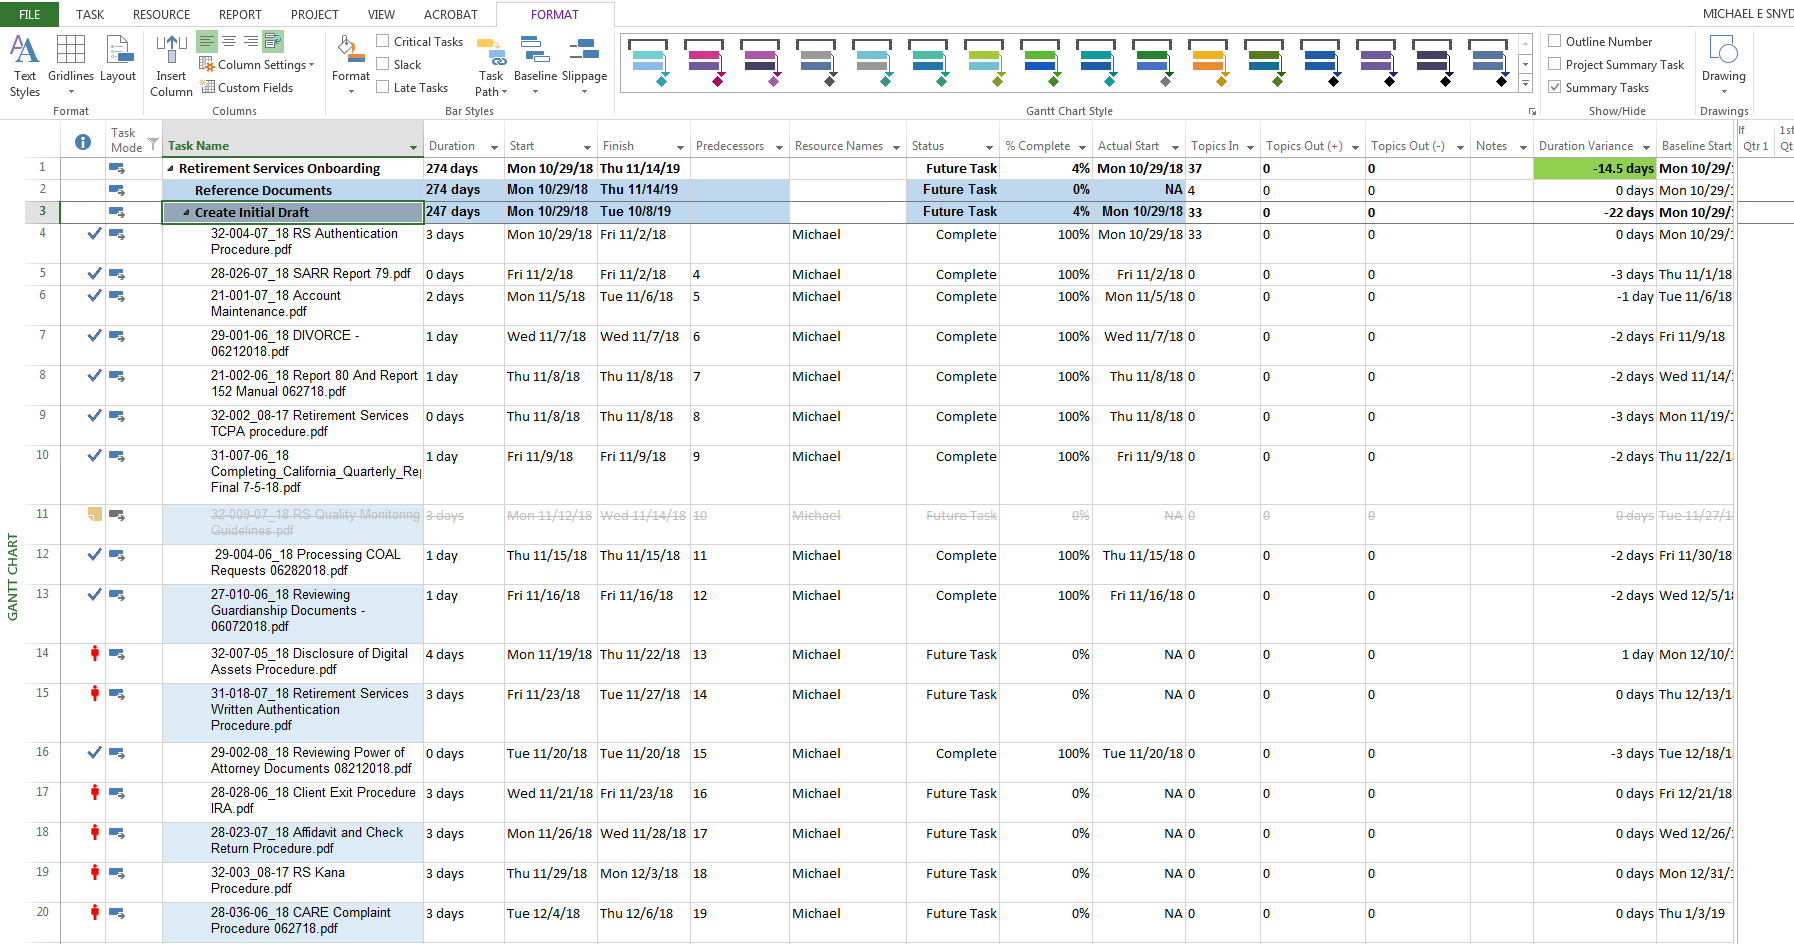Image resolution: width=1794 pixels, height=944 pixels.
Task: Click the Align Right icon
Action: coord(251,41)
